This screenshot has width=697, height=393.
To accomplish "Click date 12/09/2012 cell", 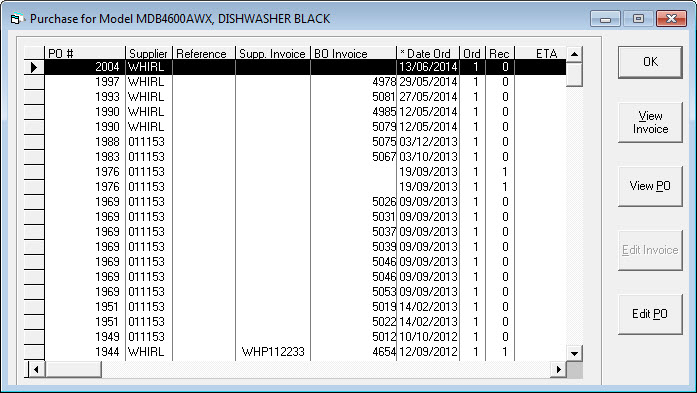I will pos(428,352).
